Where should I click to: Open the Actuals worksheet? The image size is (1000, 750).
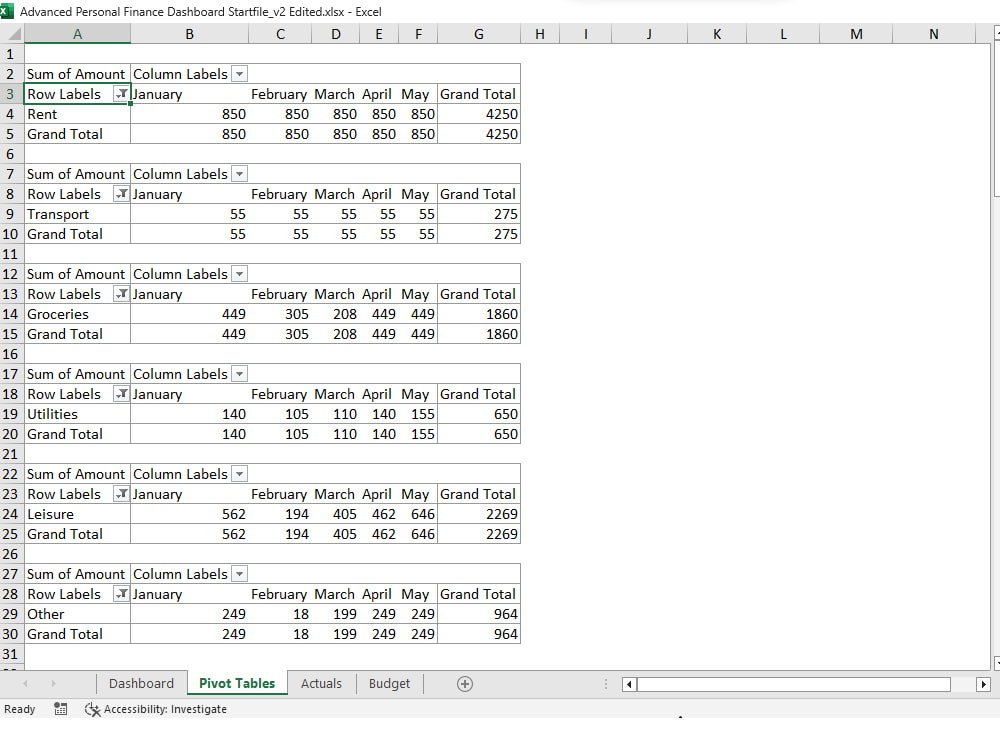[x=321, y=683]
